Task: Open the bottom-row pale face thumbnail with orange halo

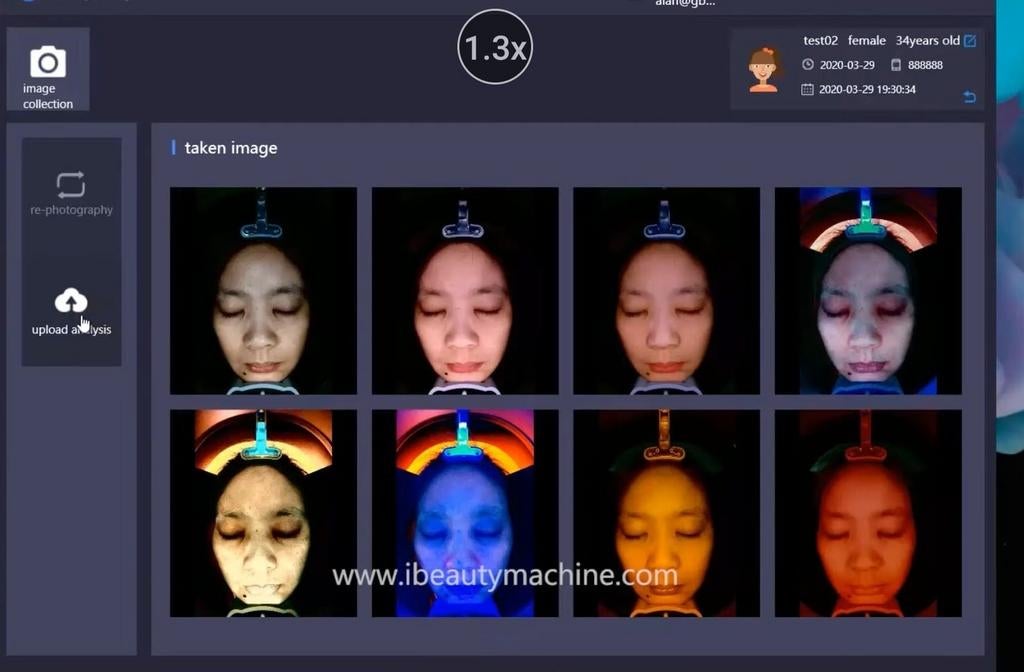Action: (x=263, y=513)
